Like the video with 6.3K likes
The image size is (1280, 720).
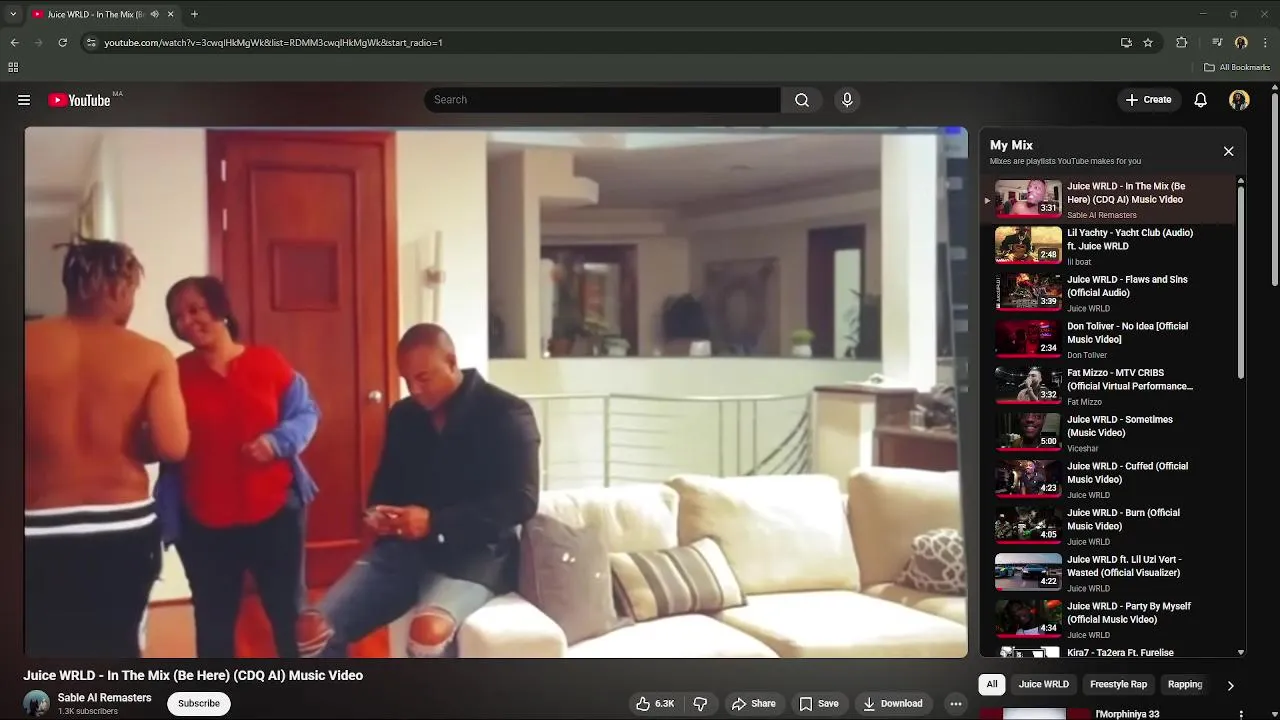[x=655, y=704]
